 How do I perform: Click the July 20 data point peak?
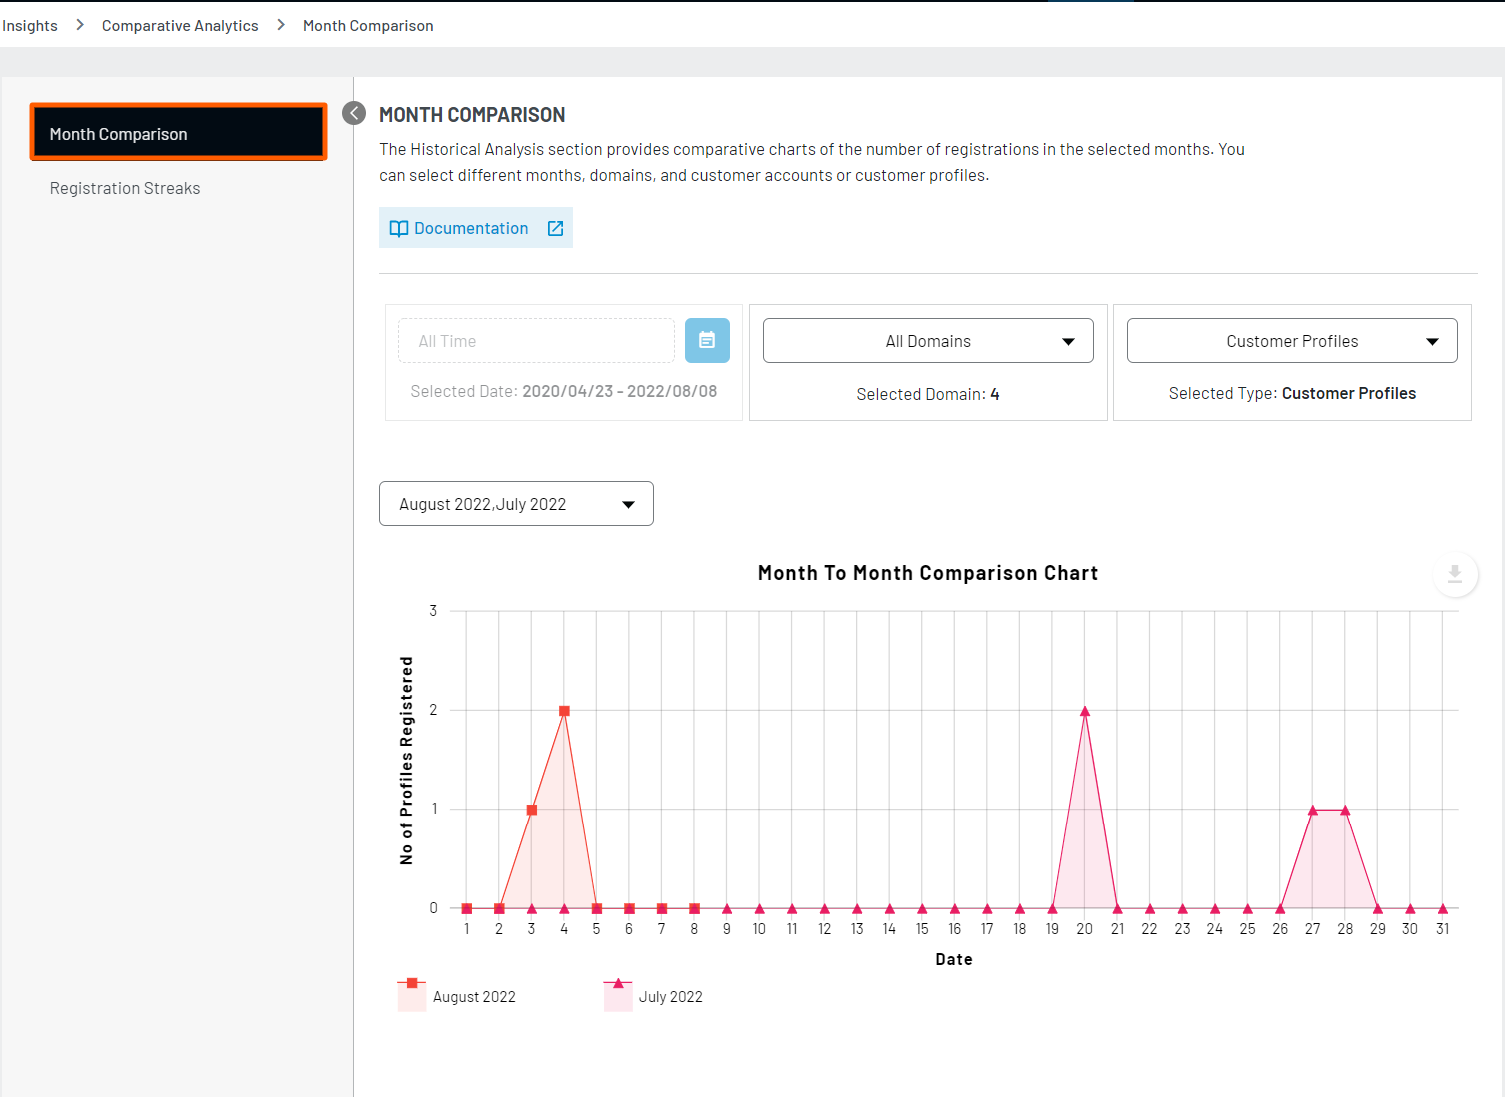tap(1085, 711)
